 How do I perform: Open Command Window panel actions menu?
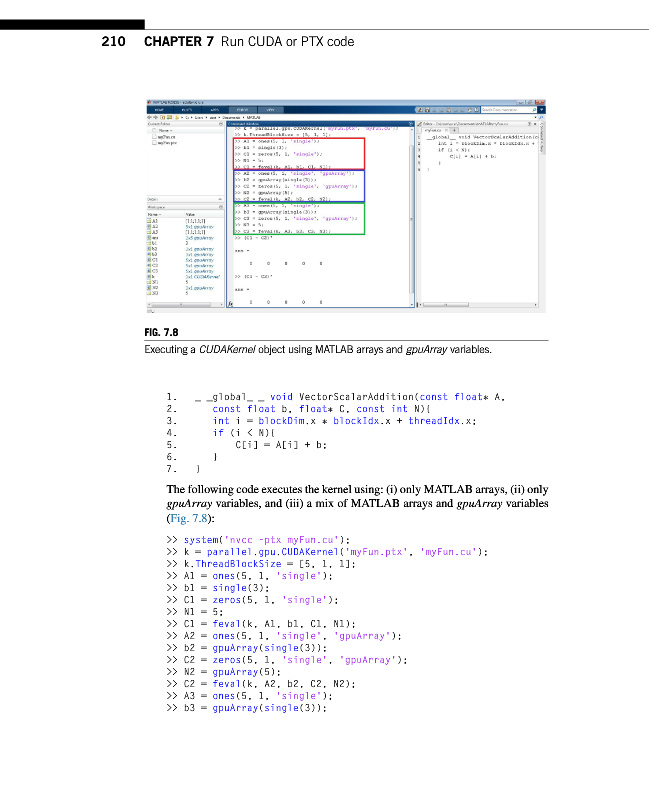click(x=409, y=124)
